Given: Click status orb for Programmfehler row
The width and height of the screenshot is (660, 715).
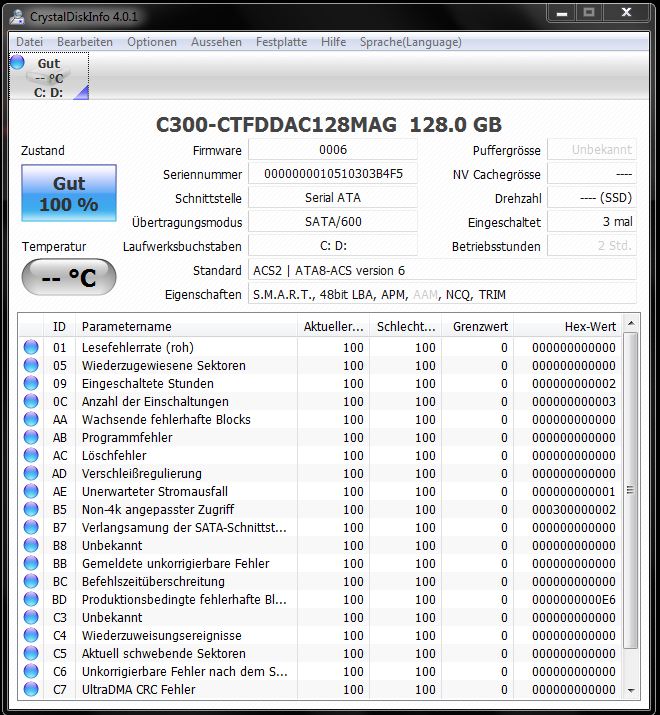Looking at the screenshot, I should tap(31, 437).
